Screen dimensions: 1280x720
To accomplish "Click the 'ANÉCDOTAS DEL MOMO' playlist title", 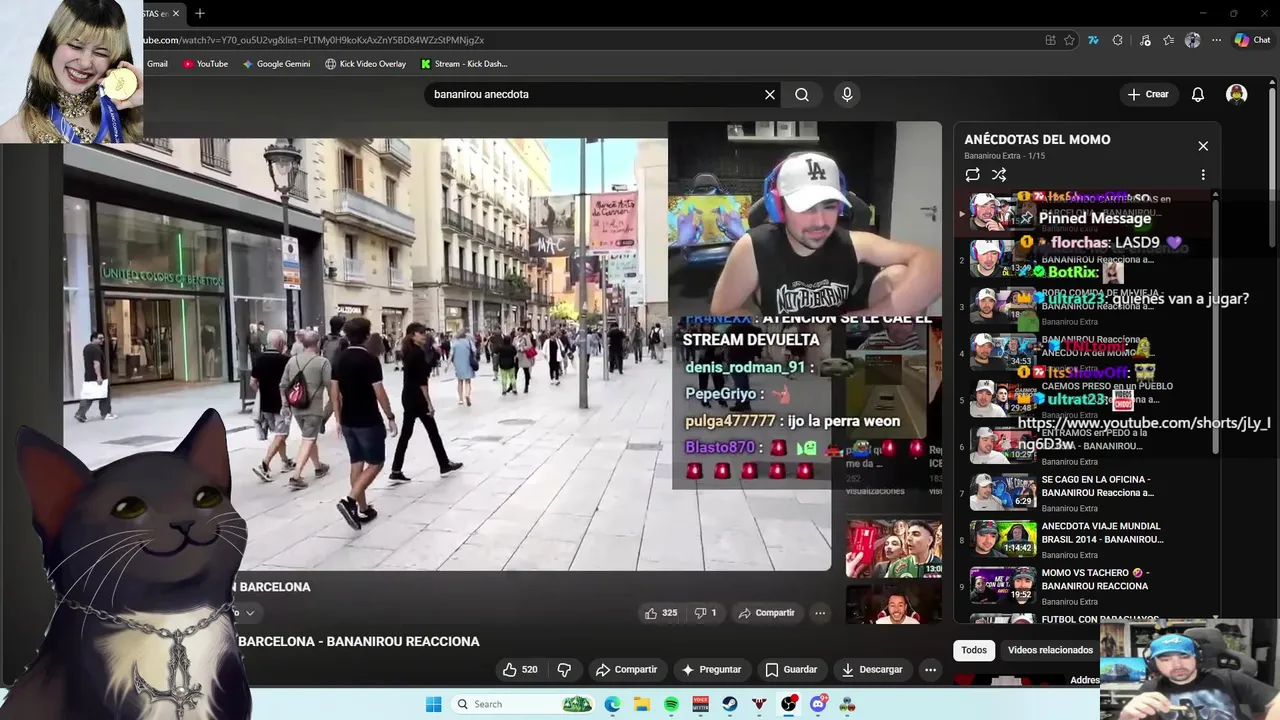I will pos(1037,139).
